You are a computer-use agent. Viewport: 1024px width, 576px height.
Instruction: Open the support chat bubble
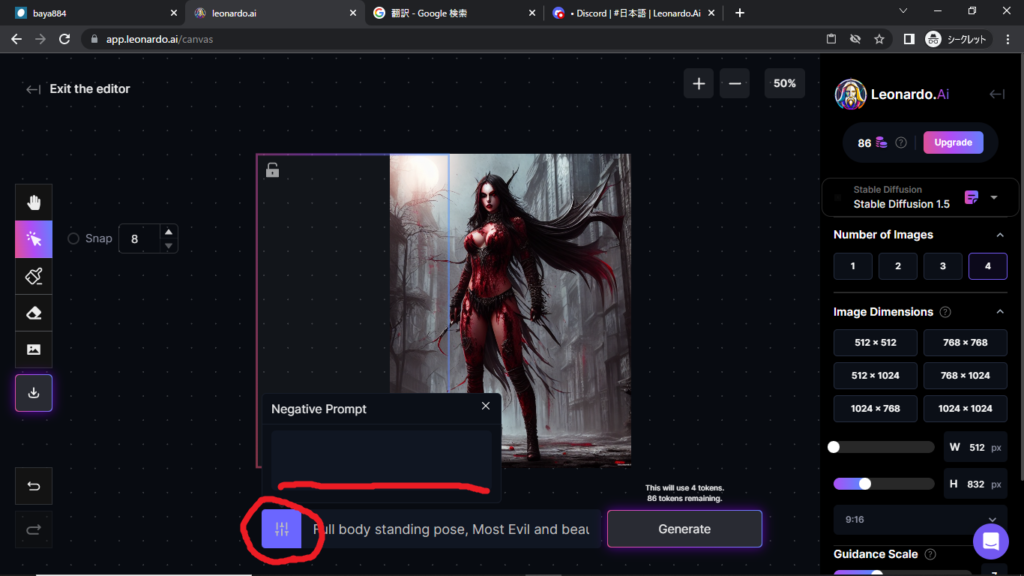(990, 542)
